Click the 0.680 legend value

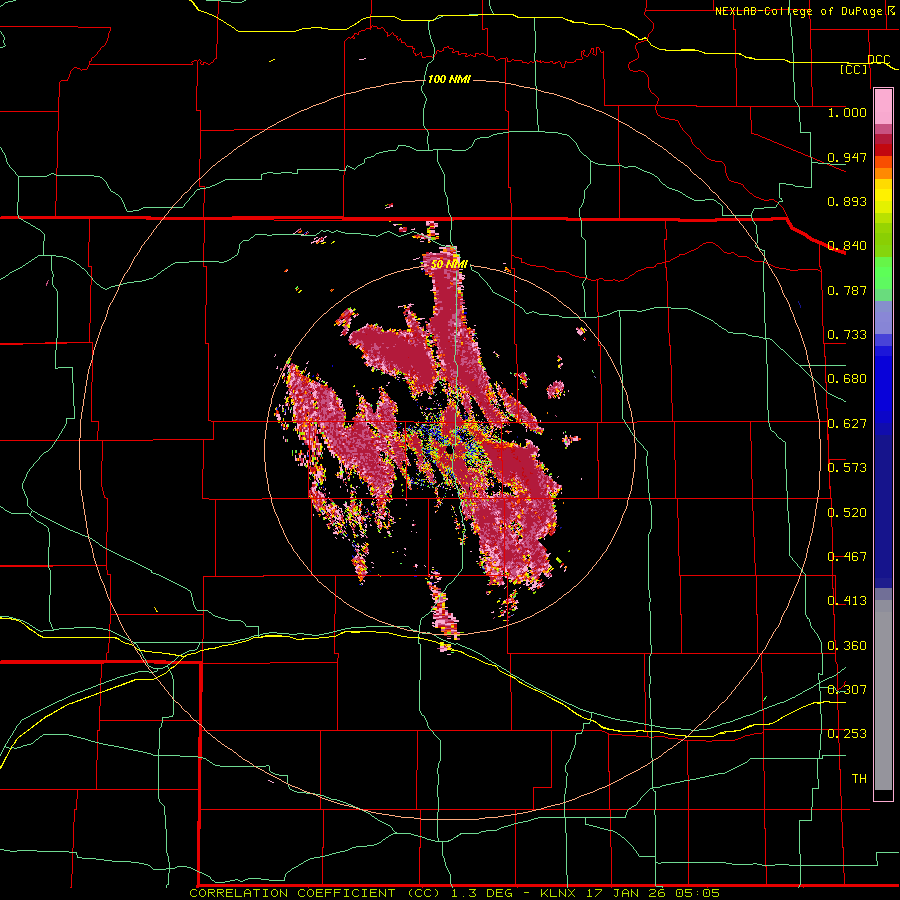[847, 379]
